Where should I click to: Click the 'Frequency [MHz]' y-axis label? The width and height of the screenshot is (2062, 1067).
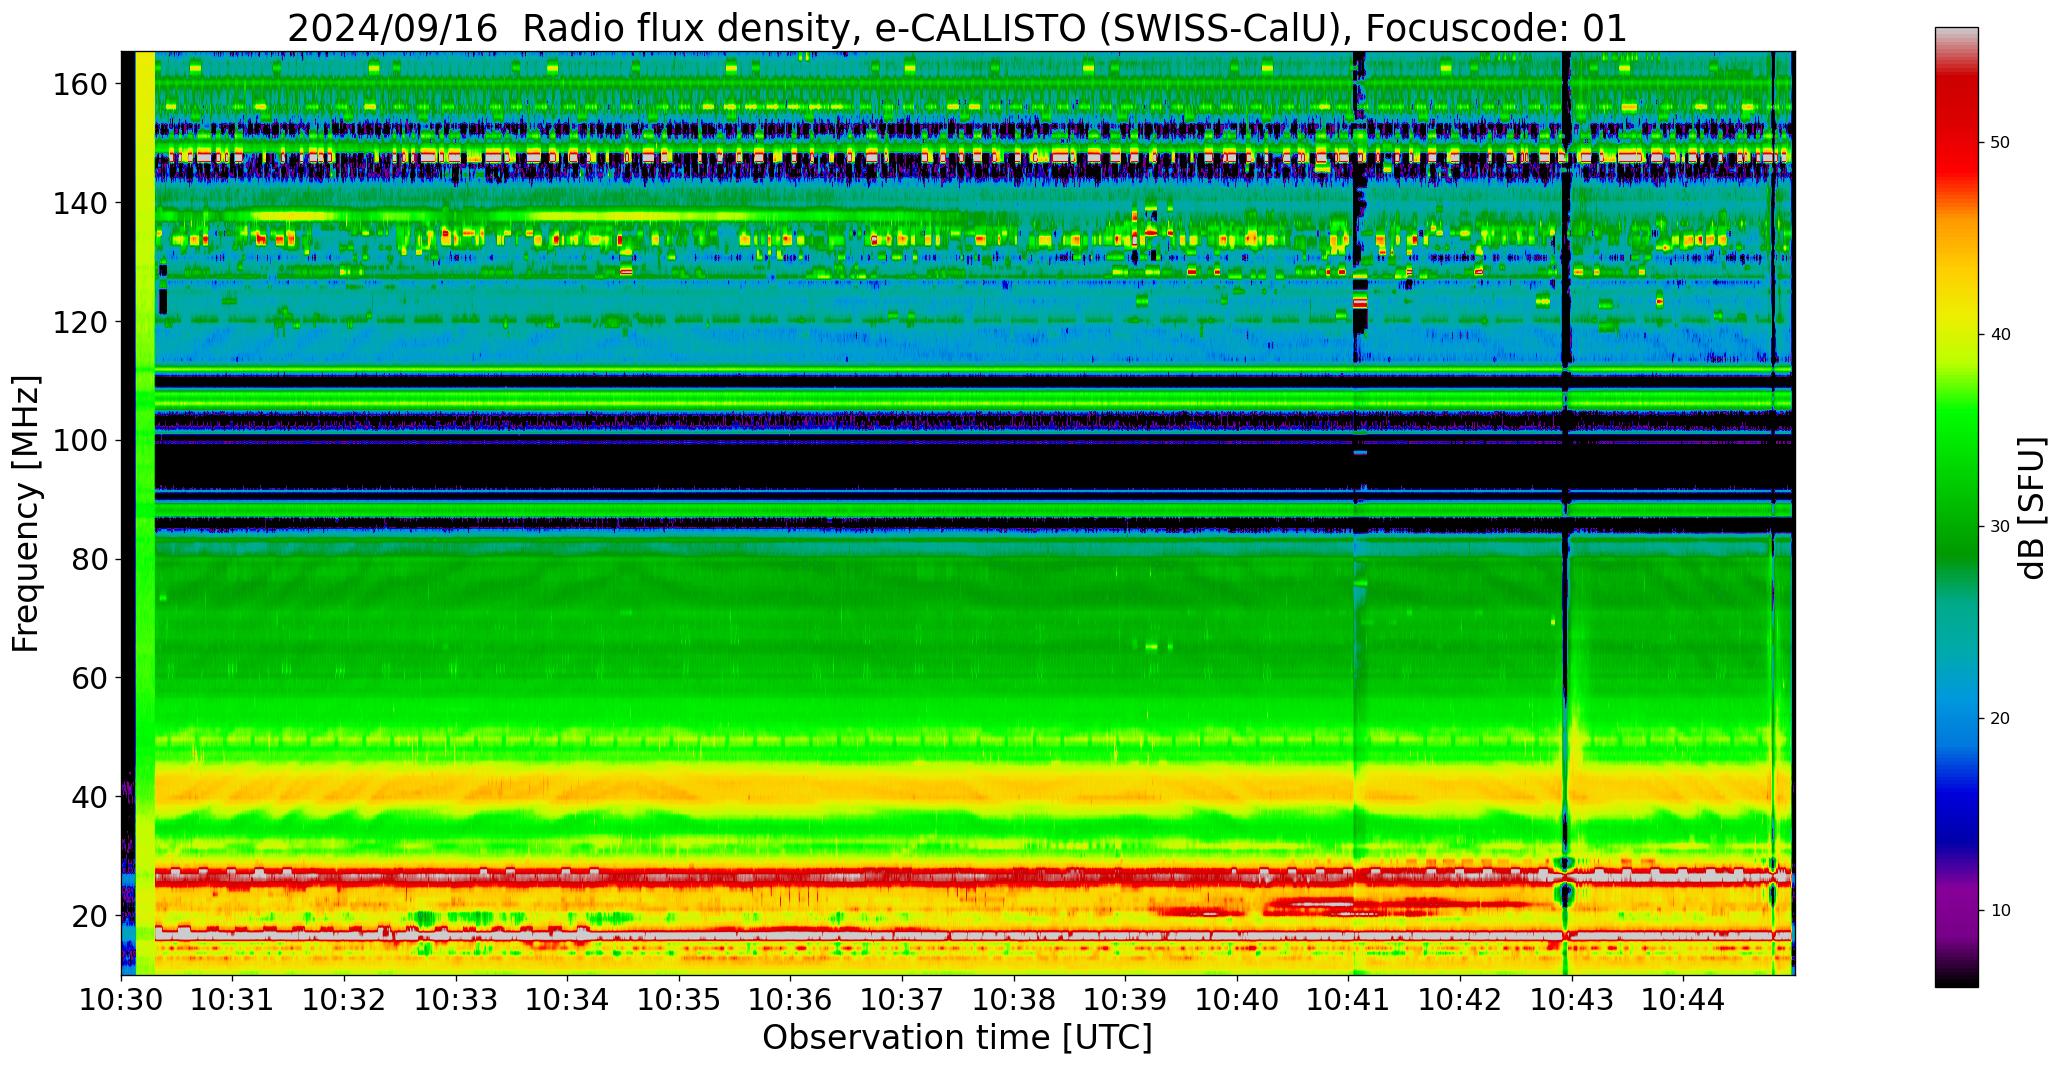(26, 514)
